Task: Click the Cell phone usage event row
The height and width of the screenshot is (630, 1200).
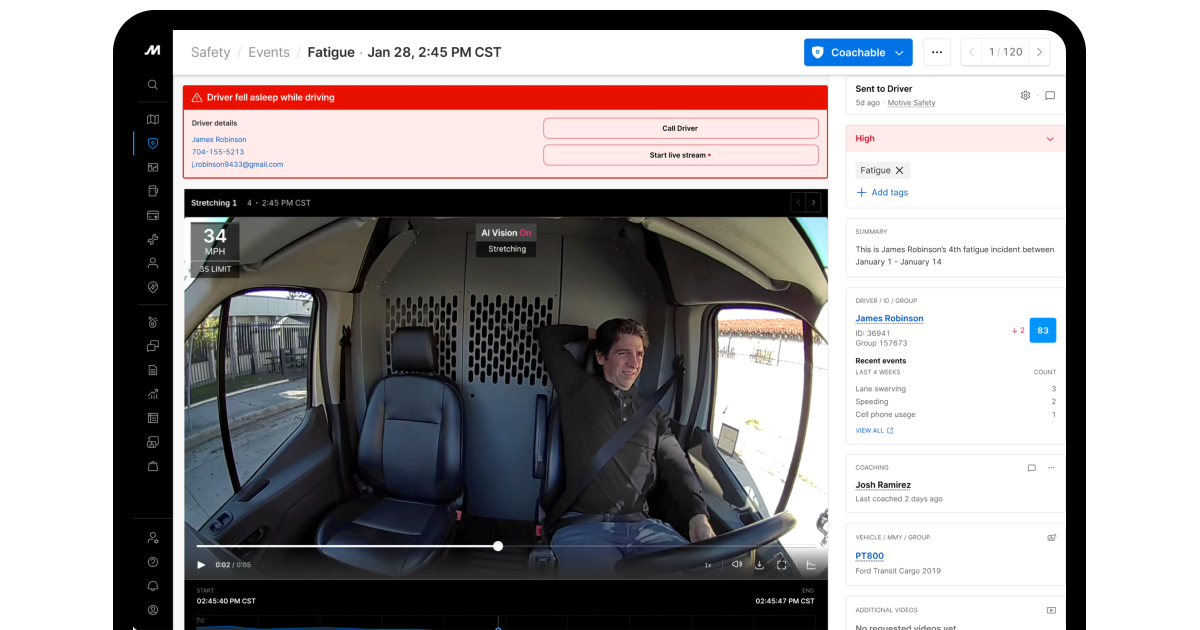Action: point(955,414)
